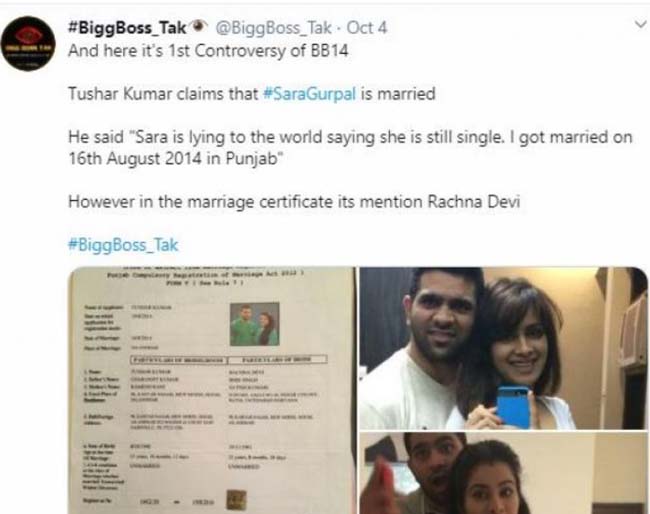The height and width of the screenshot is (514, 650).
Task: Open the Oct 4 timestamp link
Action: click(367, 28)
